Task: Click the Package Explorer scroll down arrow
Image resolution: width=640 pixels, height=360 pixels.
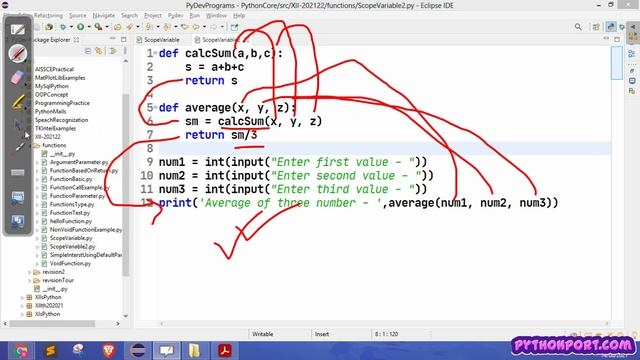Action: point(125,316)
